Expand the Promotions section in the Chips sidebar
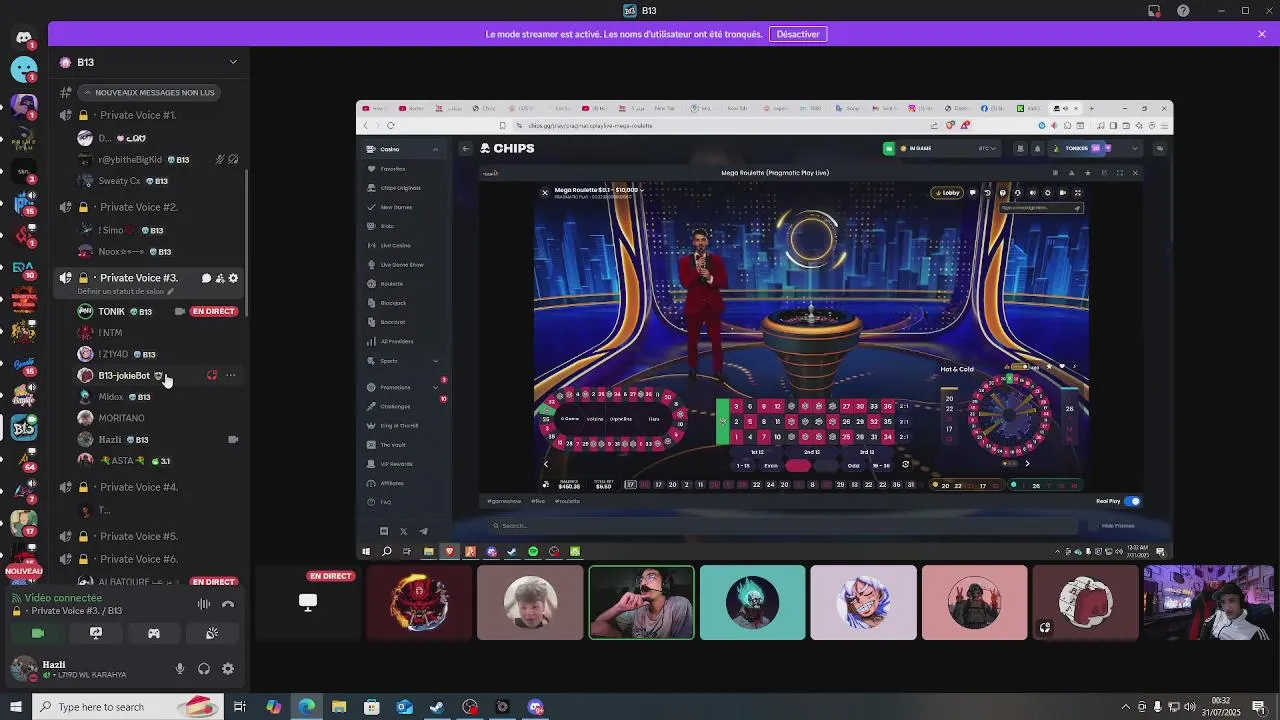The image size is (1280, 720). point(435,388)
